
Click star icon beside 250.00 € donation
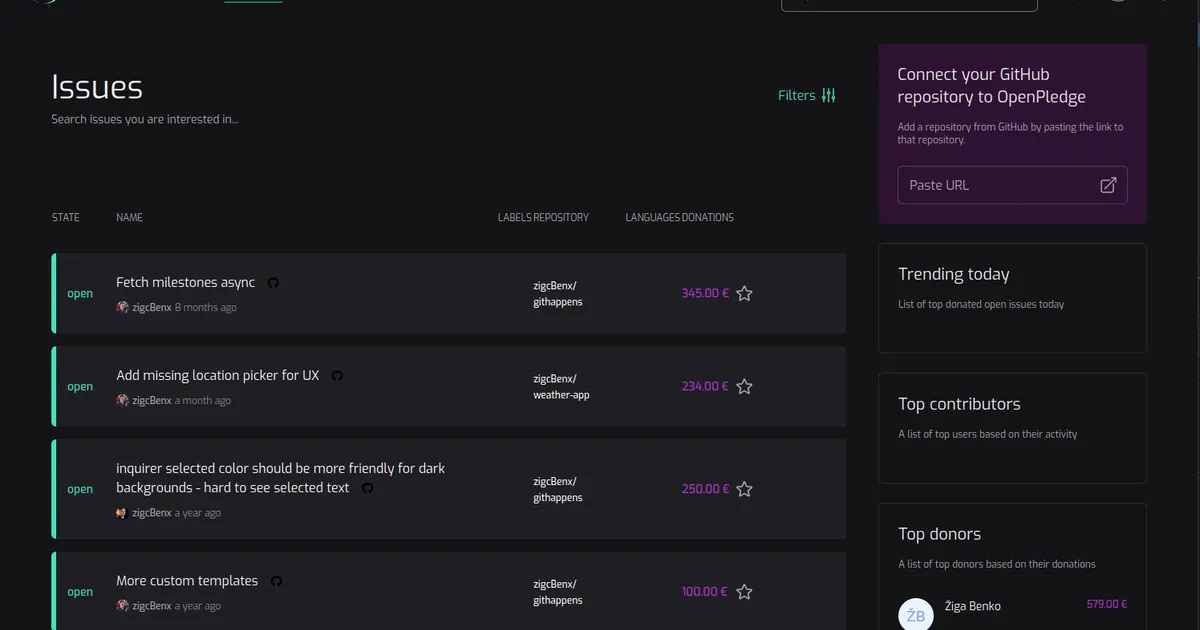(744, 490)
